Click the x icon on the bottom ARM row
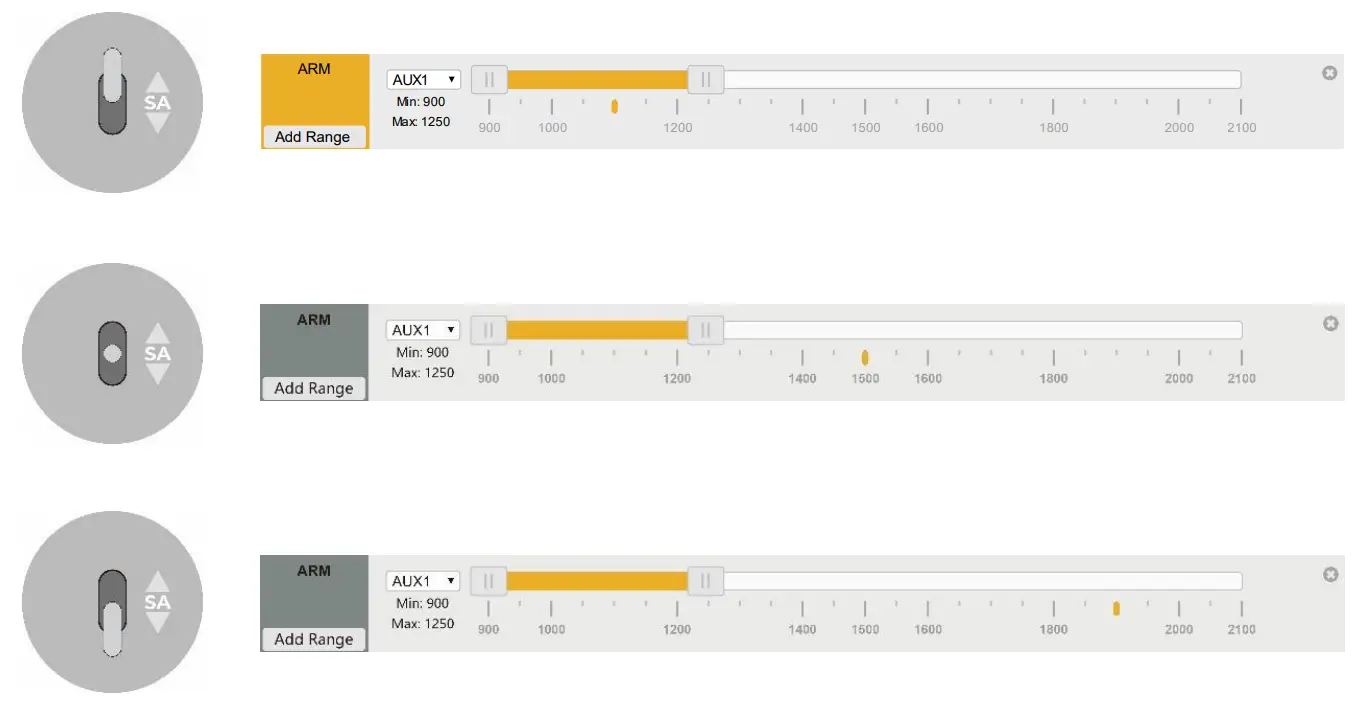The height and width of the screenshot is (702, 1358). pyautogui.click(x=1330, y=574)
